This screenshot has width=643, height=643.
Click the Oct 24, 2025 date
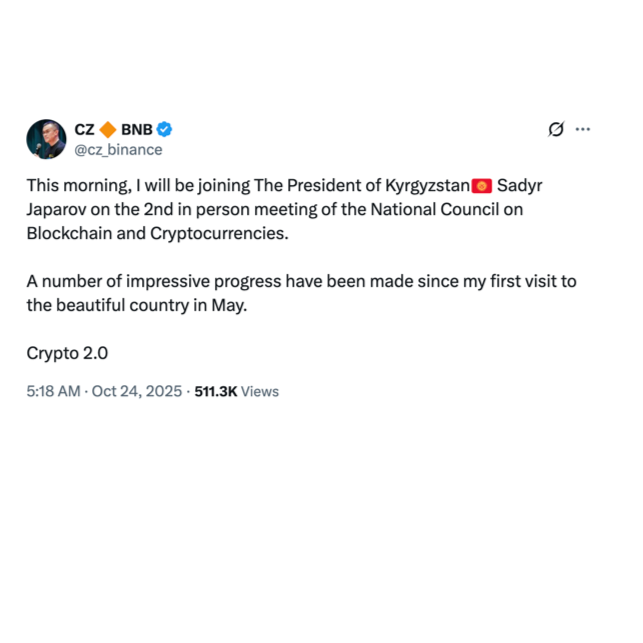(137, 391)
